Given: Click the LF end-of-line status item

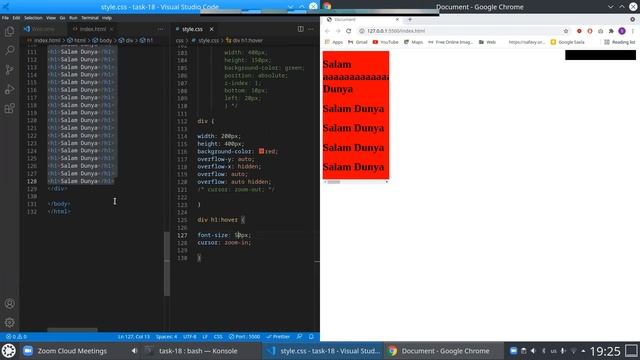Looking at the screenshot, I should pos(205,337).
